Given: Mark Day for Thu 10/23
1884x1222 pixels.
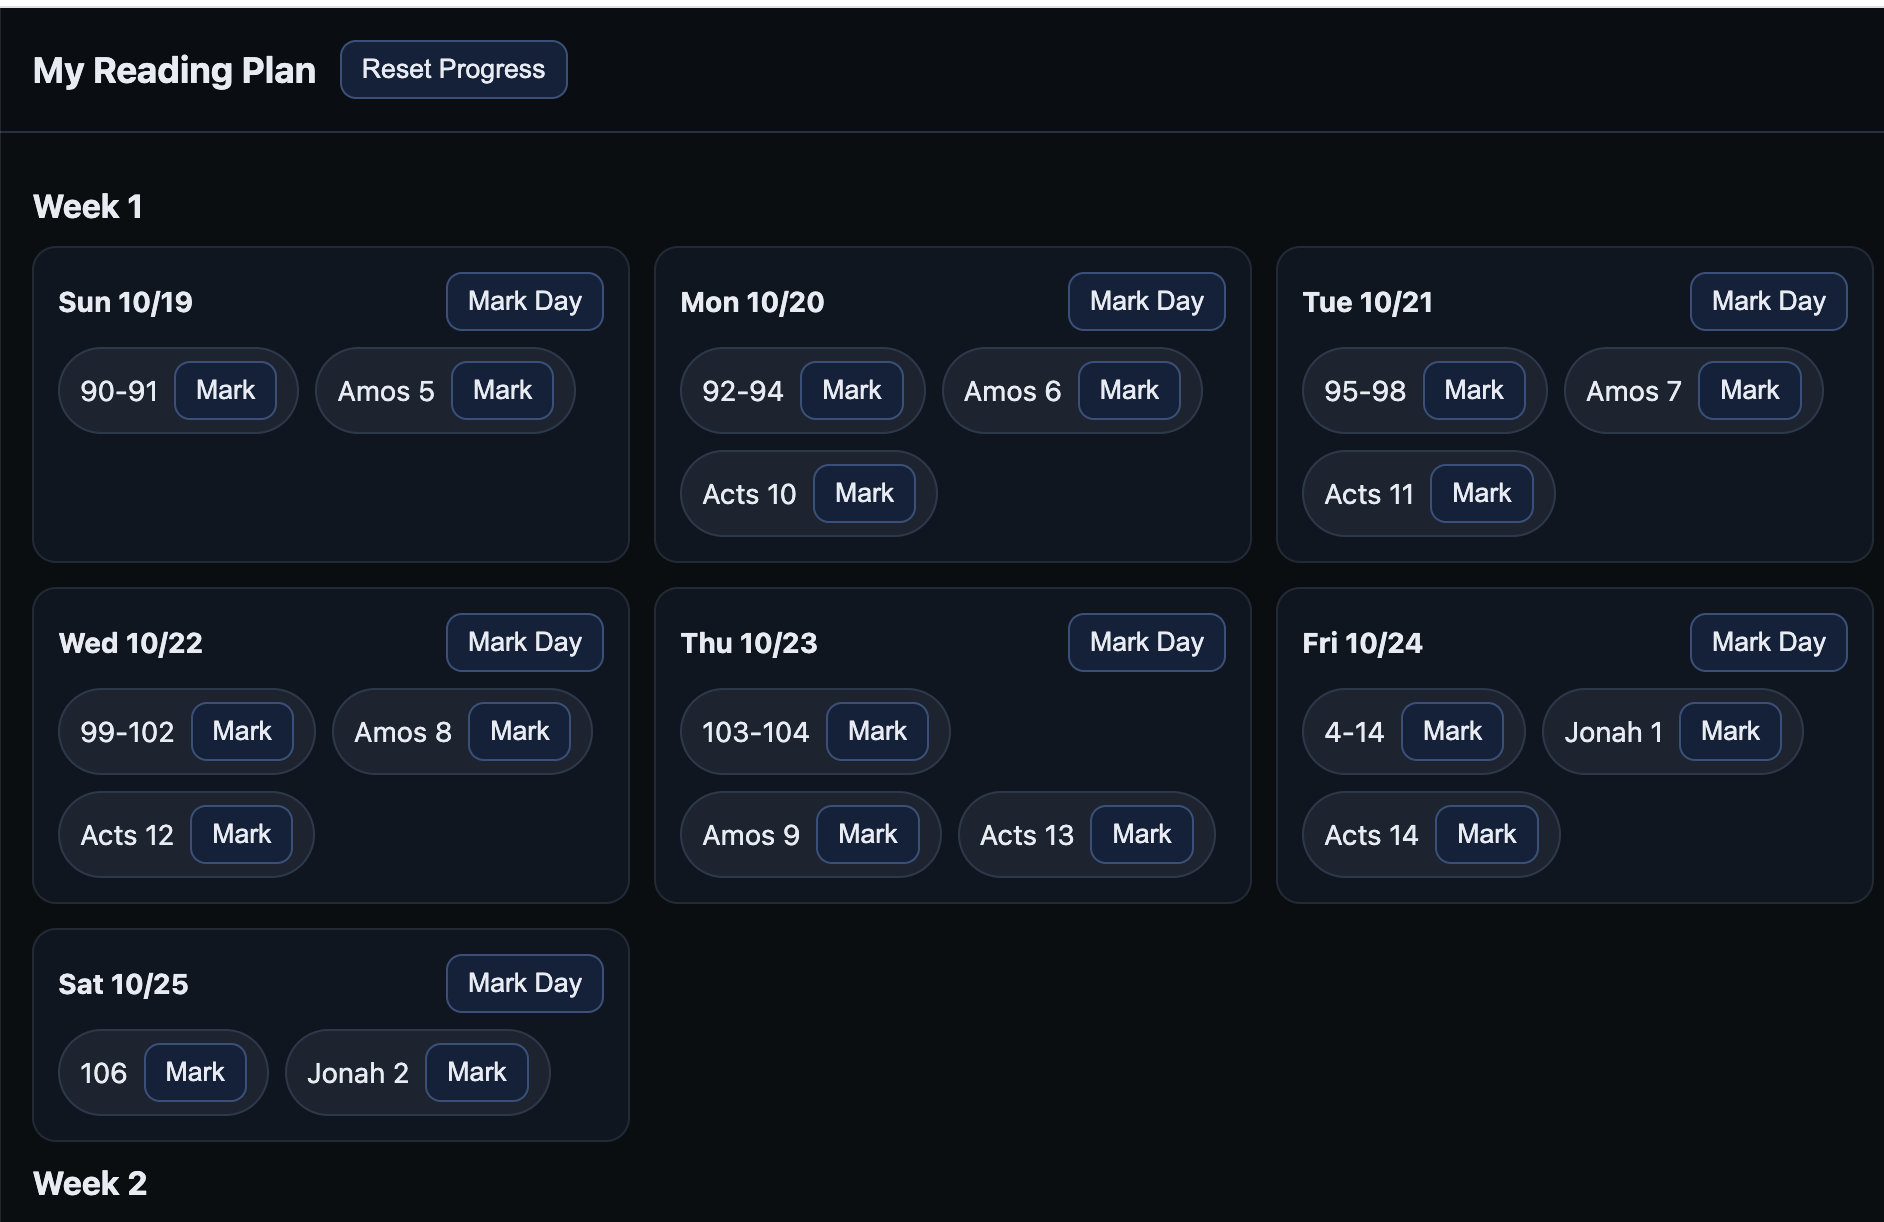Looking at the screenshot, I should [x=1147, y=642].
